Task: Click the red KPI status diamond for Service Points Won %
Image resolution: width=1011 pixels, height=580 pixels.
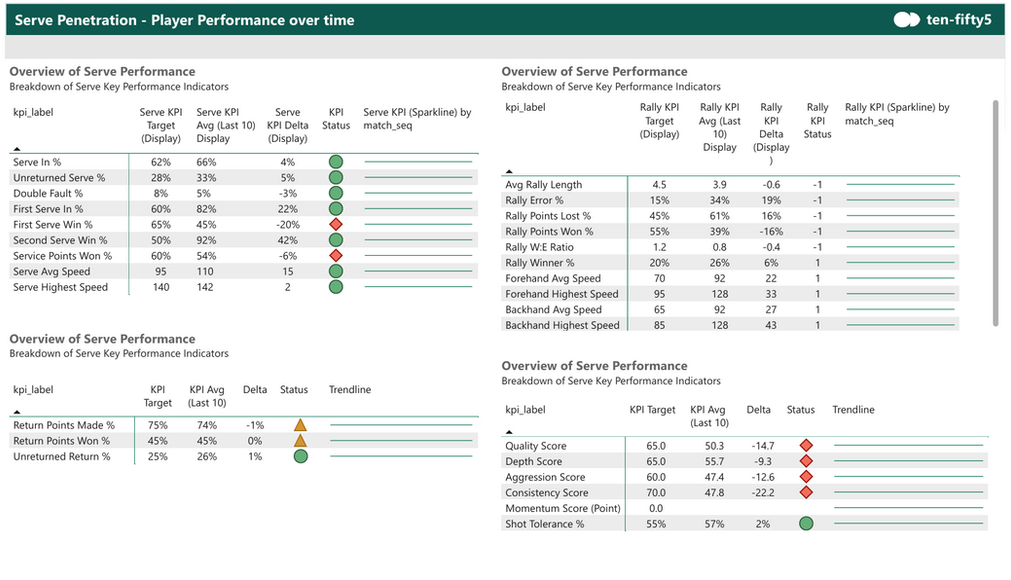Action: tap(335, 256)
